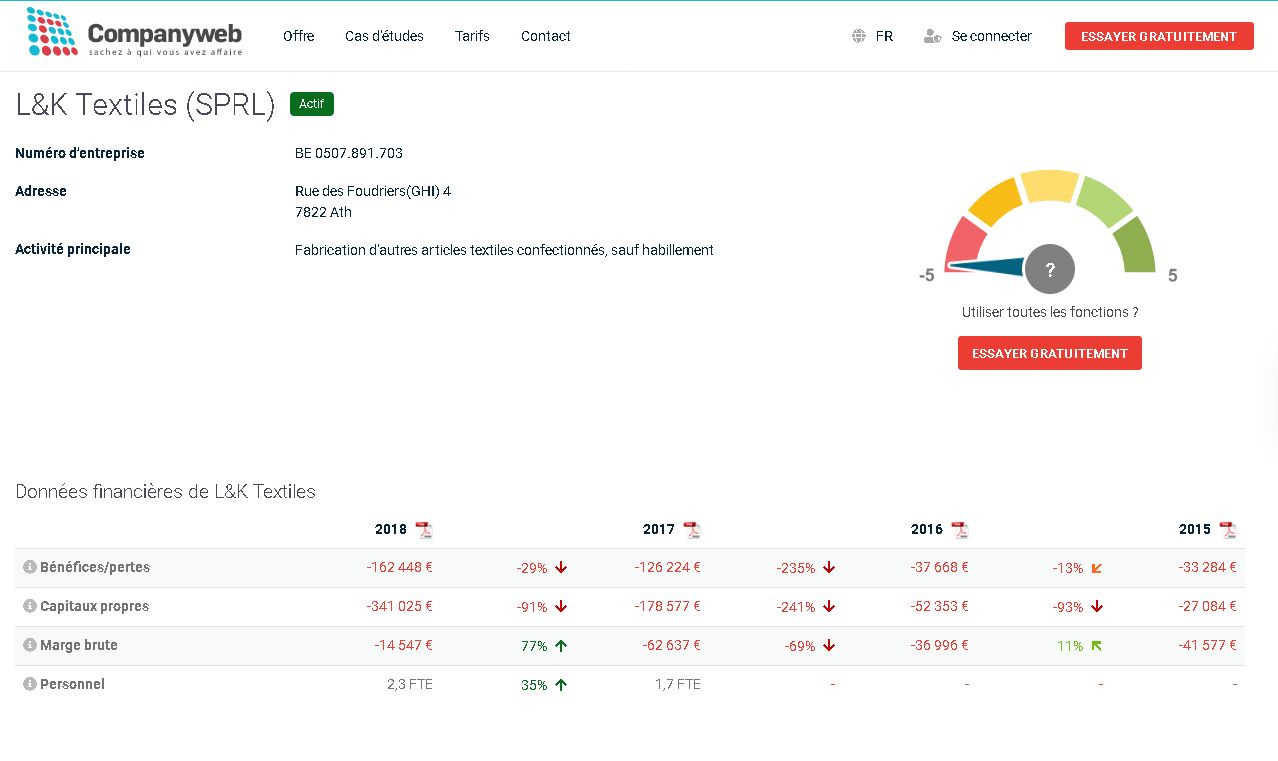
Task: Click the 1,7 FTE personnel value
Action: coord(678,684)
